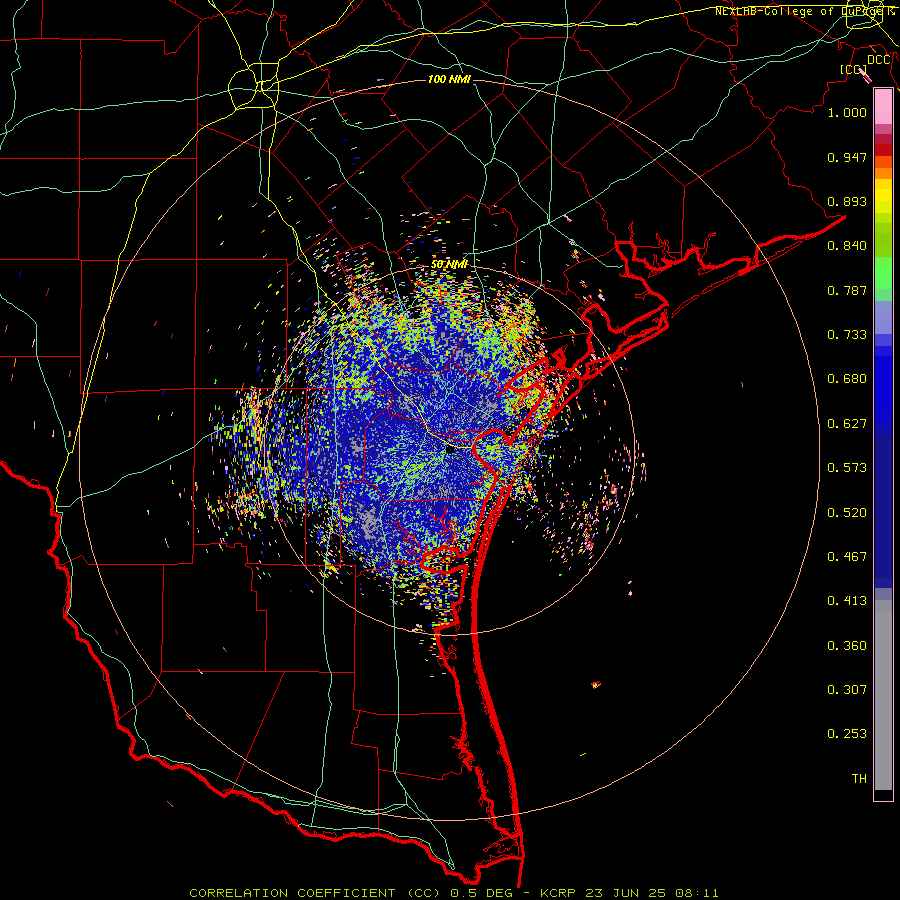Click the 0.840 legend value
Viewport: 900px width, 900px height.
click(x=847, y=246)
